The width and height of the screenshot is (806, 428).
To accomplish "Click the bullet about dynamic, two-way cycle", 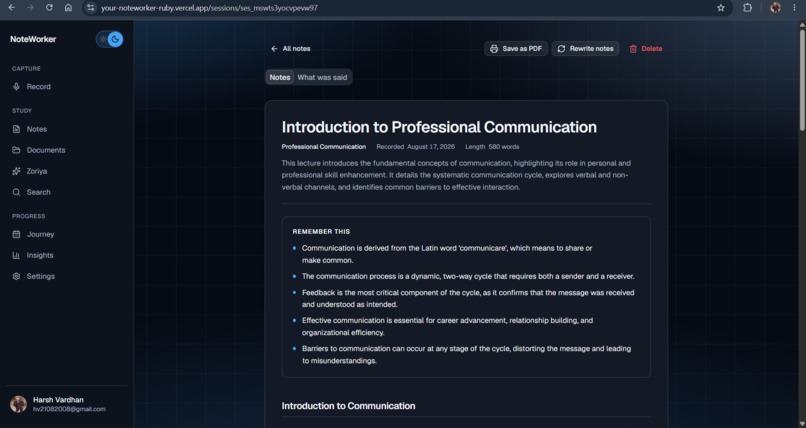I will (x=468, y=276).
